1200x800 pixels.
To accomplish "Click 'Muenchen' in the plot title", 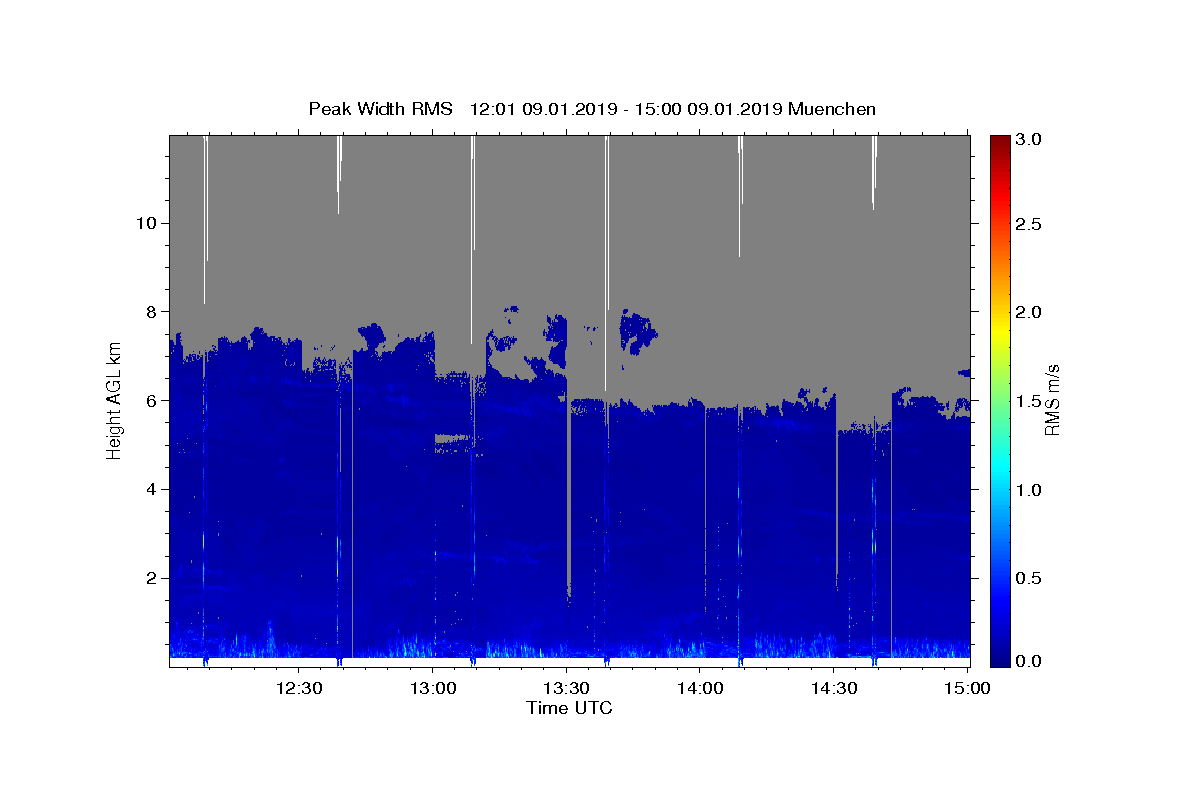I will (832, 109).
